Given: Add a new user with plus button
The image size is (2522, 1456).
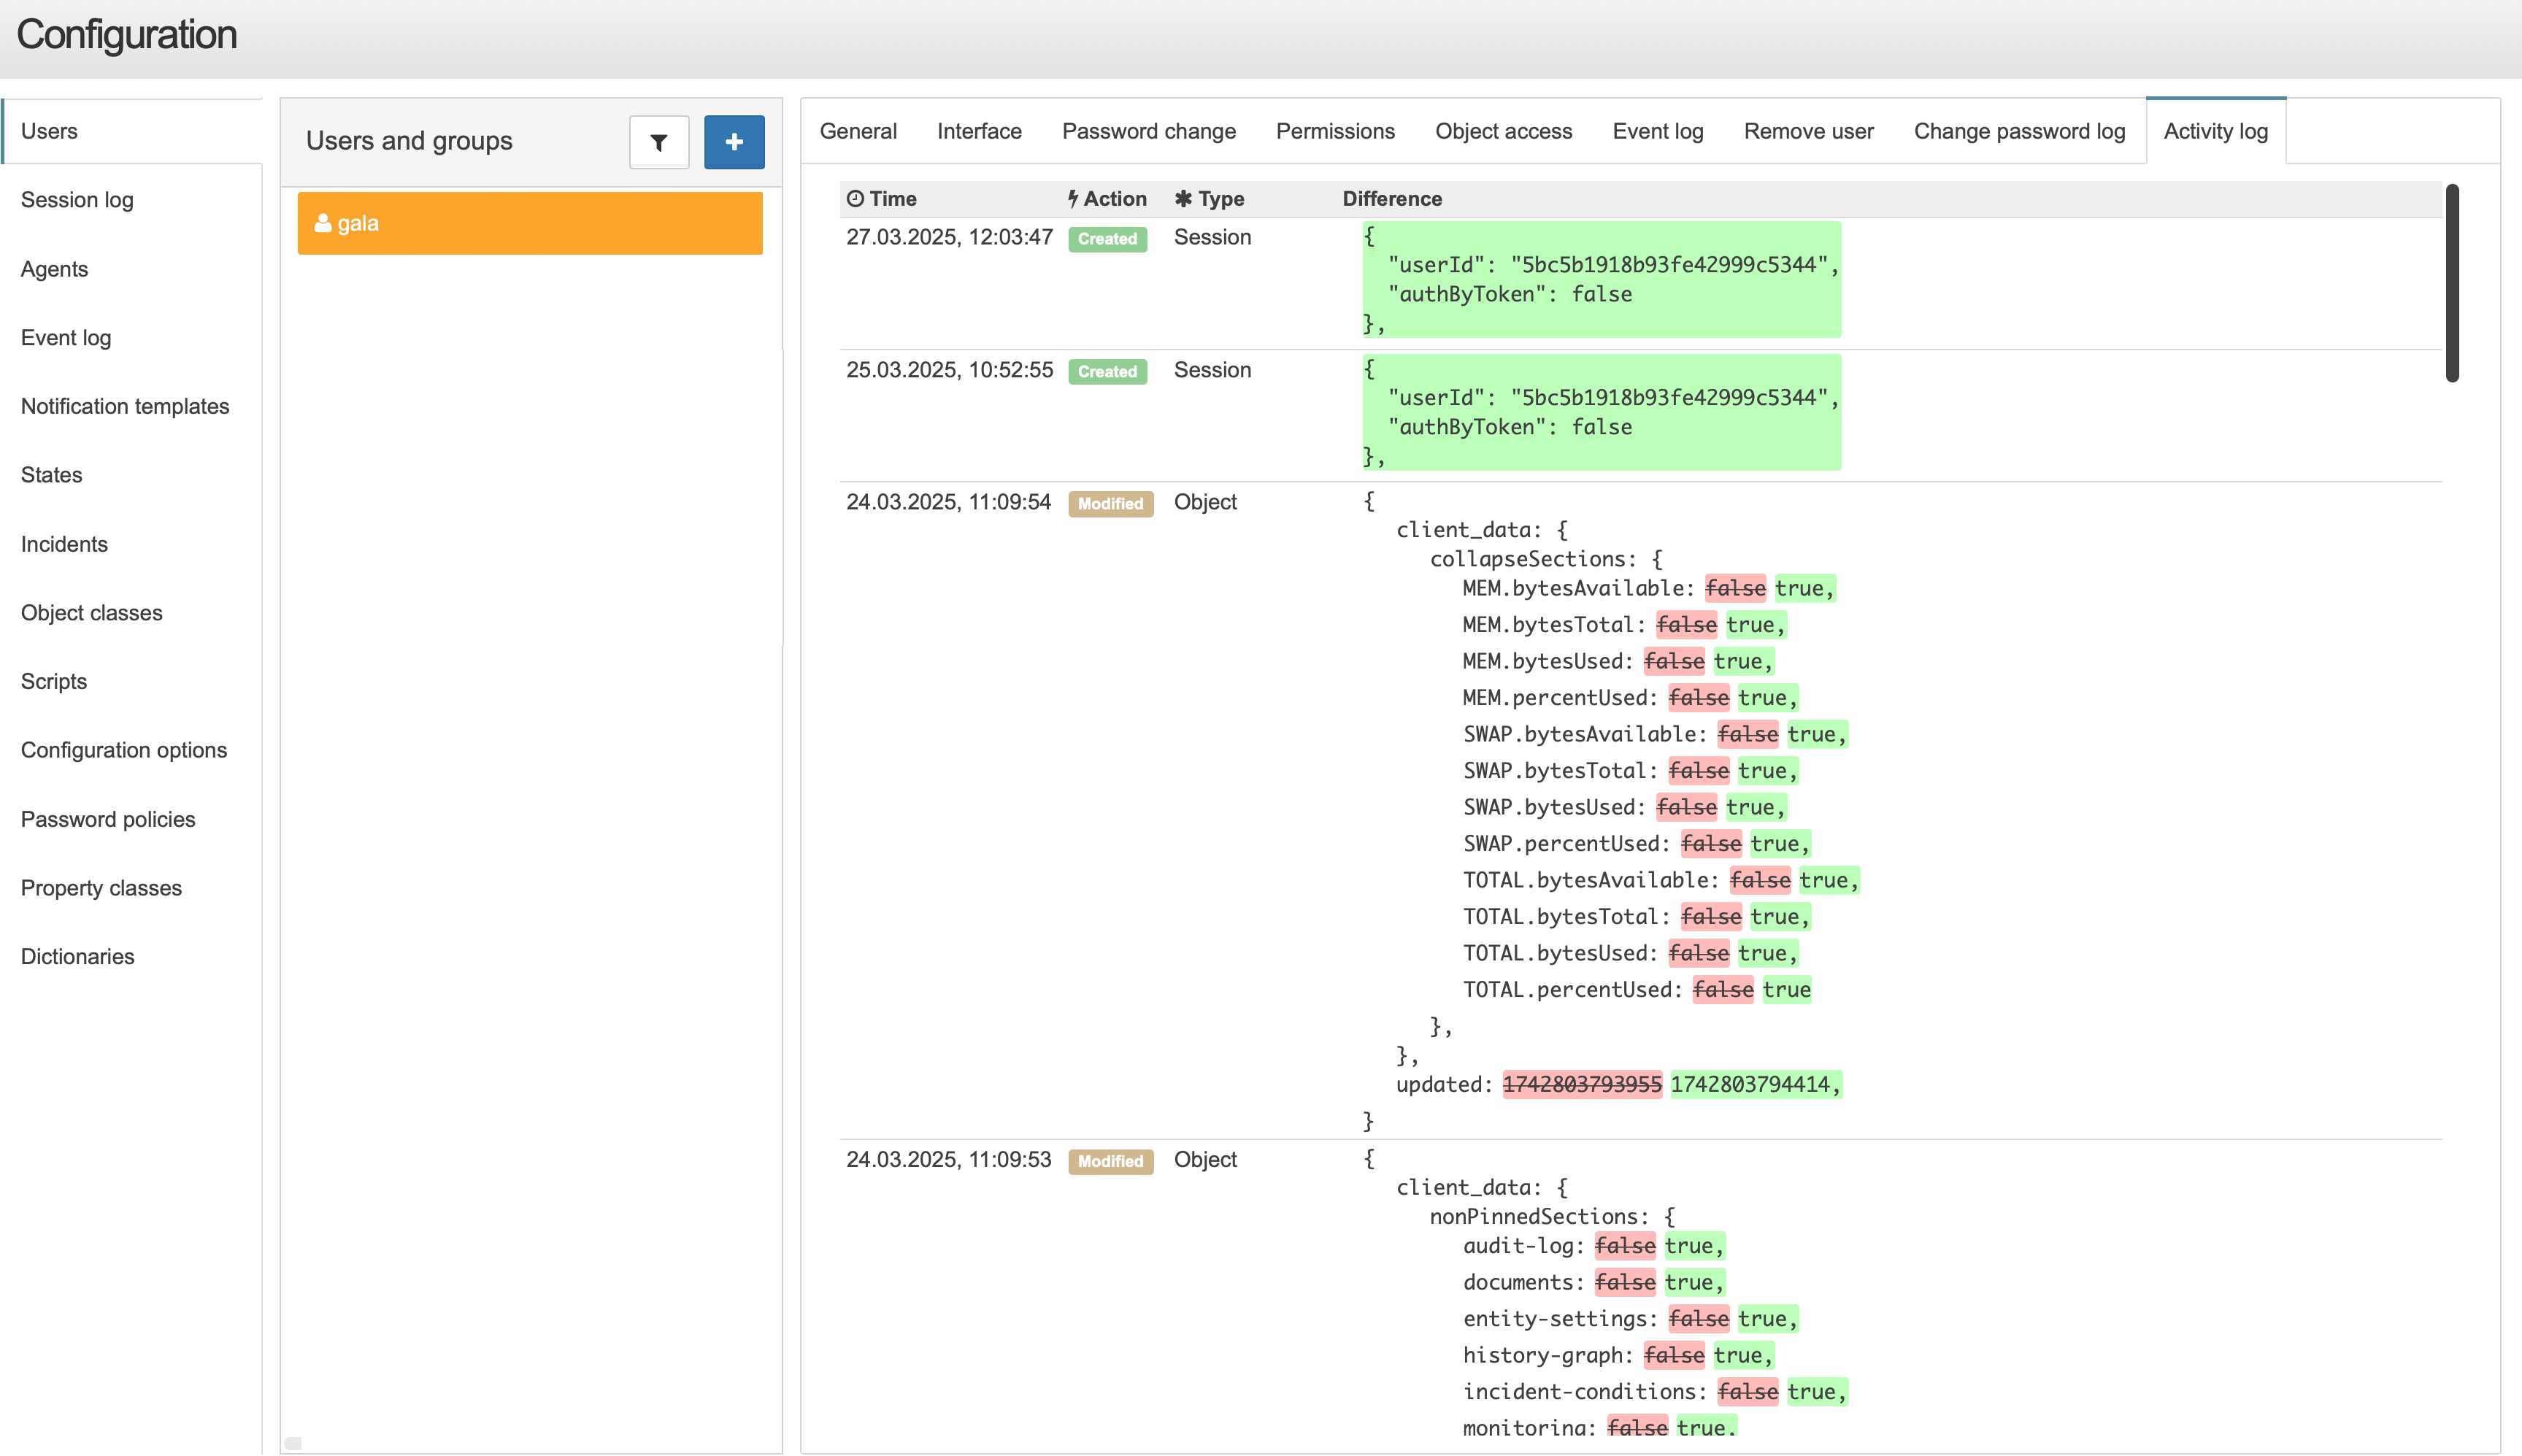Looking at the screenshot, I should (x=734, y=142).
